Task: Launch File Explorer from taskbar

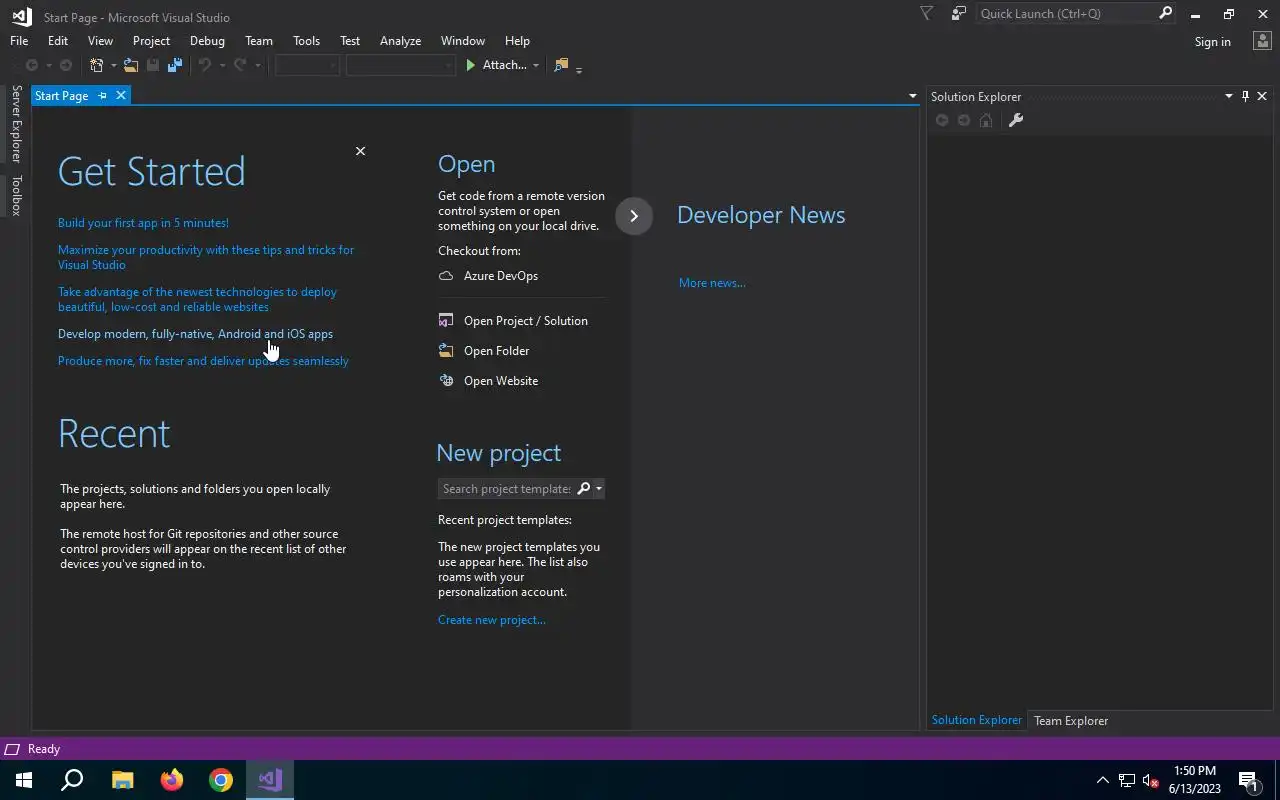Action: tap(122, 780)
